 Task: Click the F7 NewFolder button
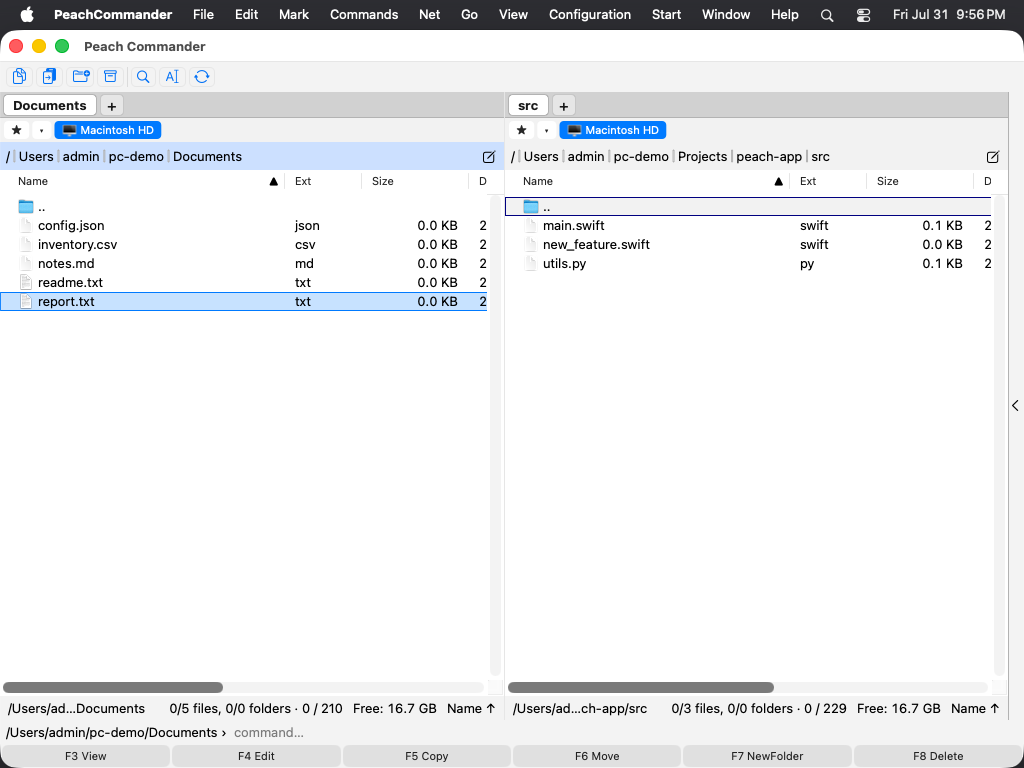pyautogui.click(x=767, y=756)
